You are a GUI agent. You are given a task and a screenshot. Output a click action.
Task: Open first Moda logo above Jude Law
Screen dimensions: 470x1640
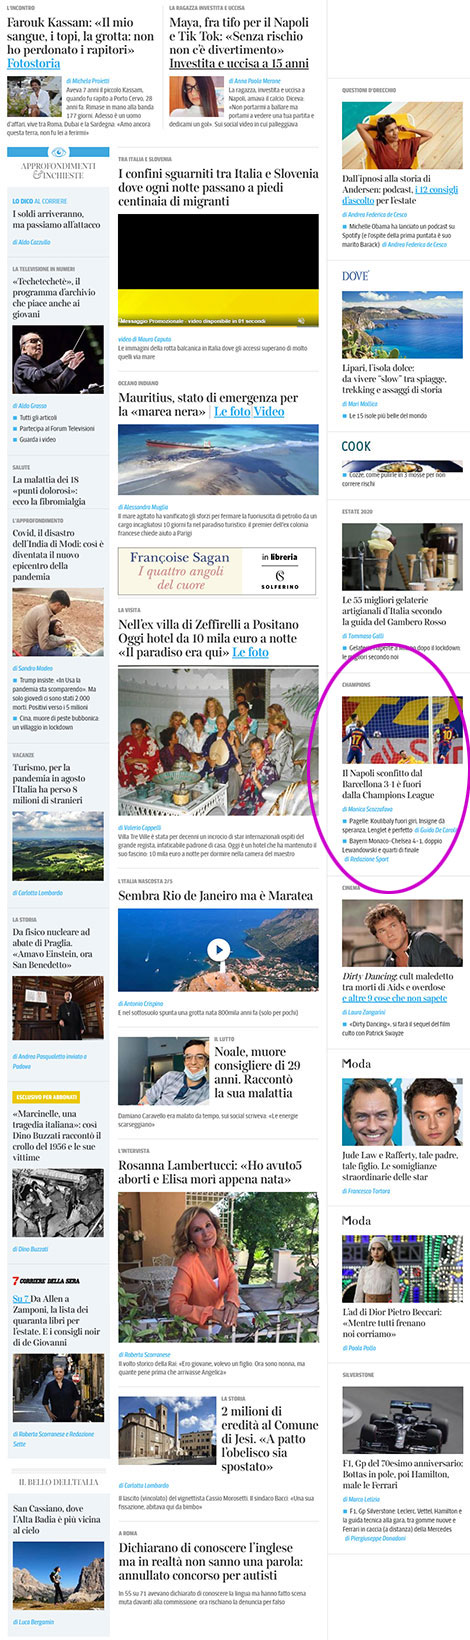[357, 1064]
